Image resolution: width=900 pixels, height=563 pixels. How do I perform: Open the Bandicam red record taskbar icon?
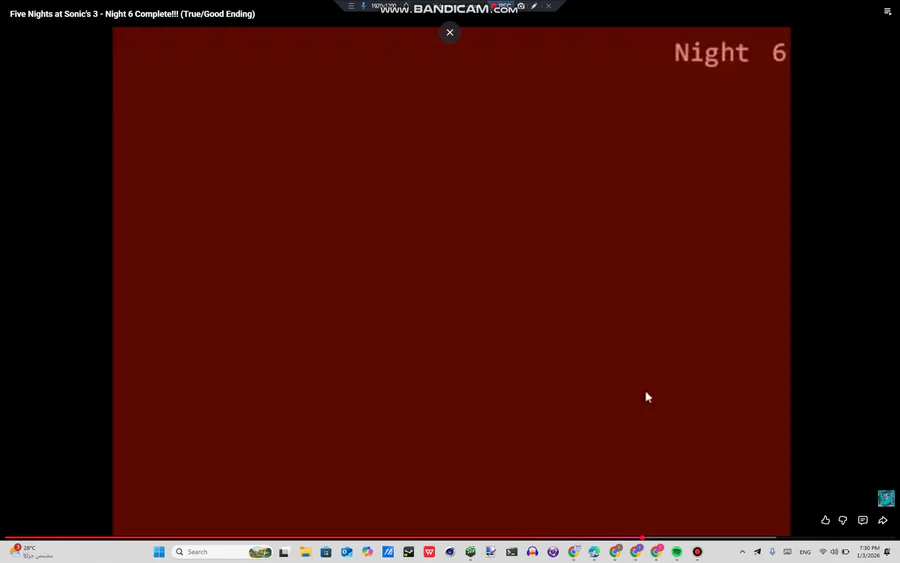click(x=697, y=552)
